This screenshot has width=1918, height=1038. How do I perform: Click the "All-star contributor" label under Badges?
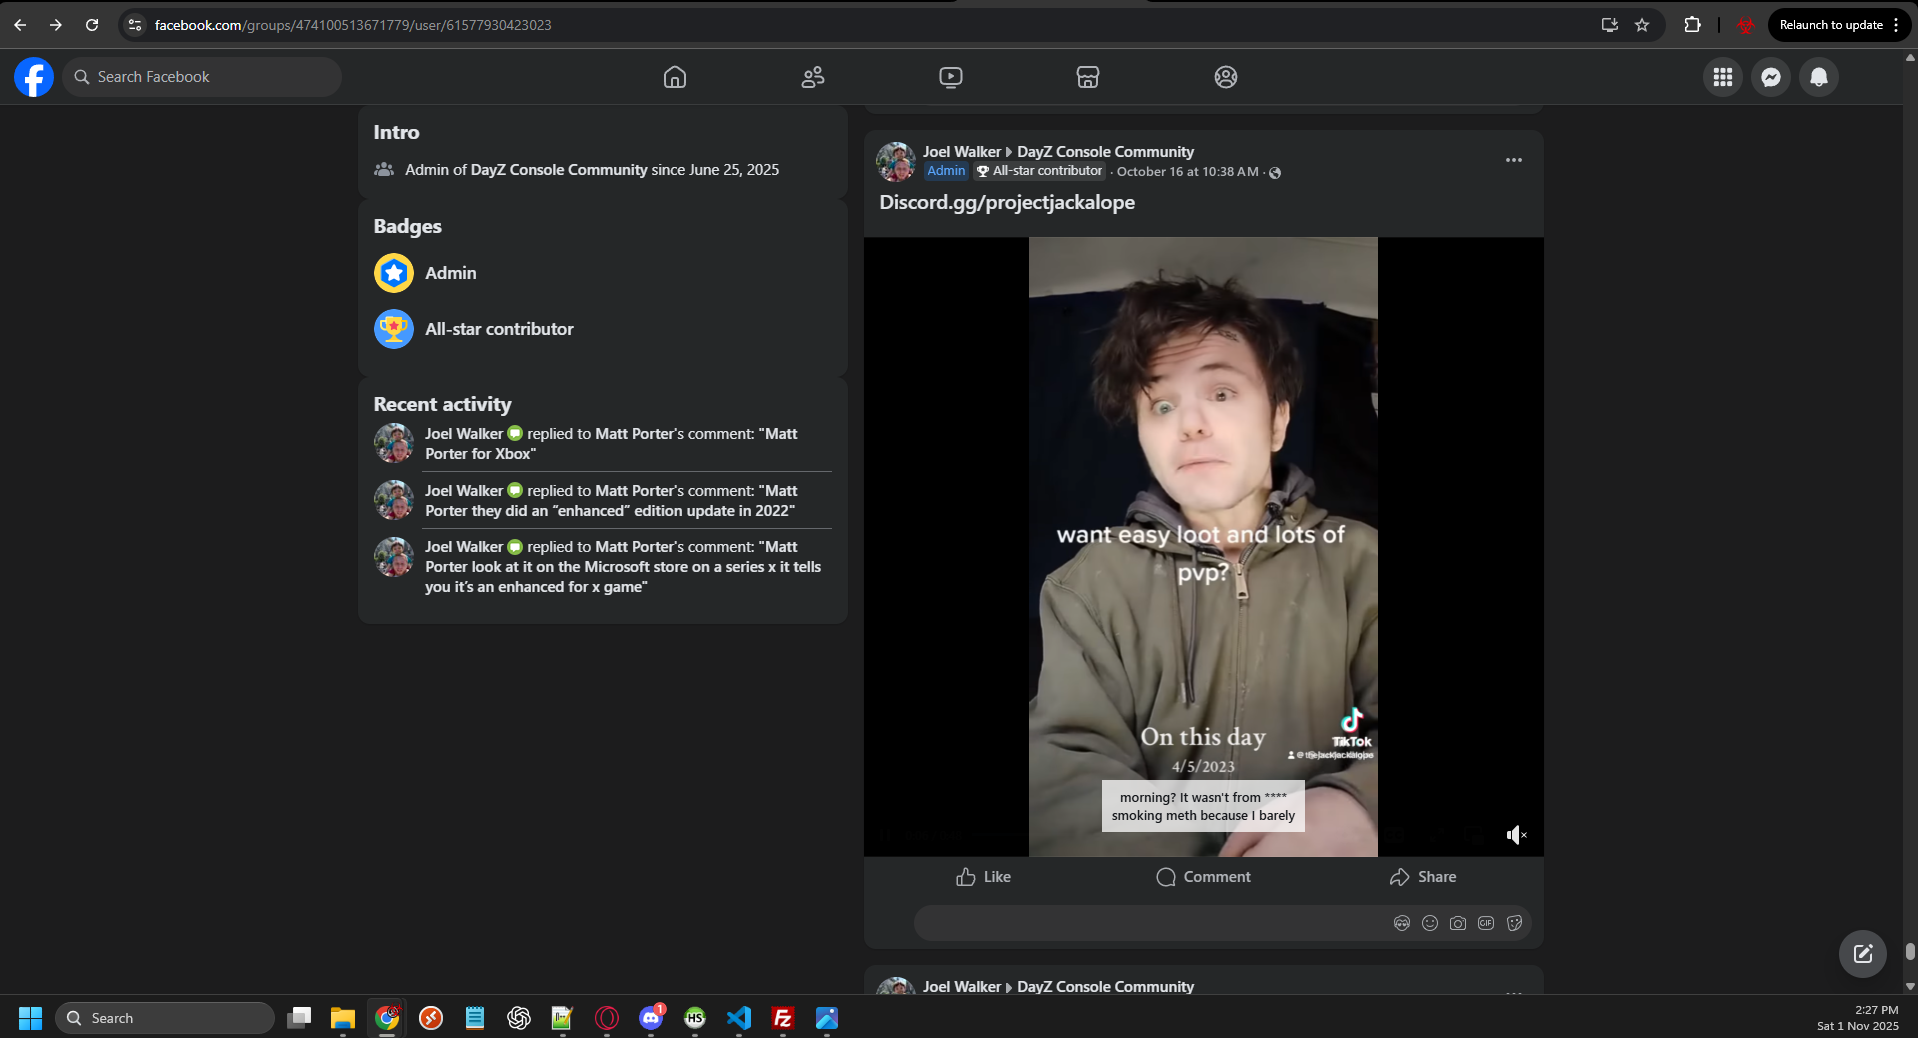(x=499, y=329)
